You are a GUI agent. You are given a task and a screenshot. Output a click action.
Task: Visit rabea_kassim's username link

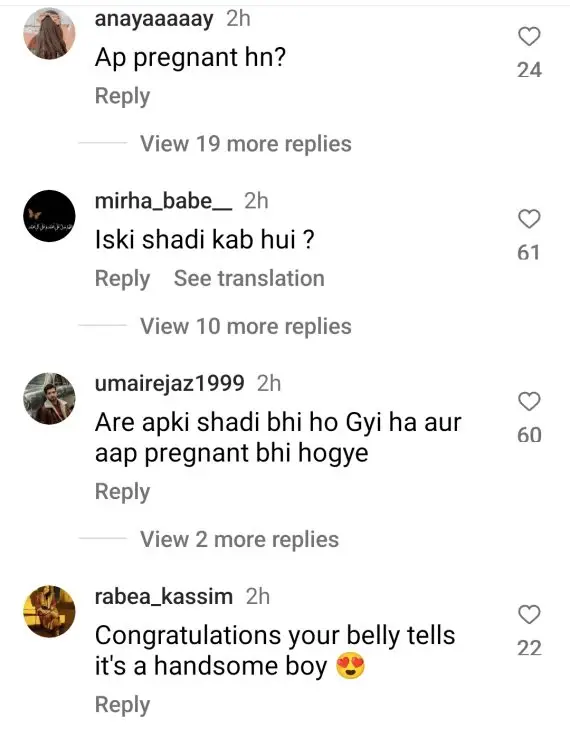[164, 597]
